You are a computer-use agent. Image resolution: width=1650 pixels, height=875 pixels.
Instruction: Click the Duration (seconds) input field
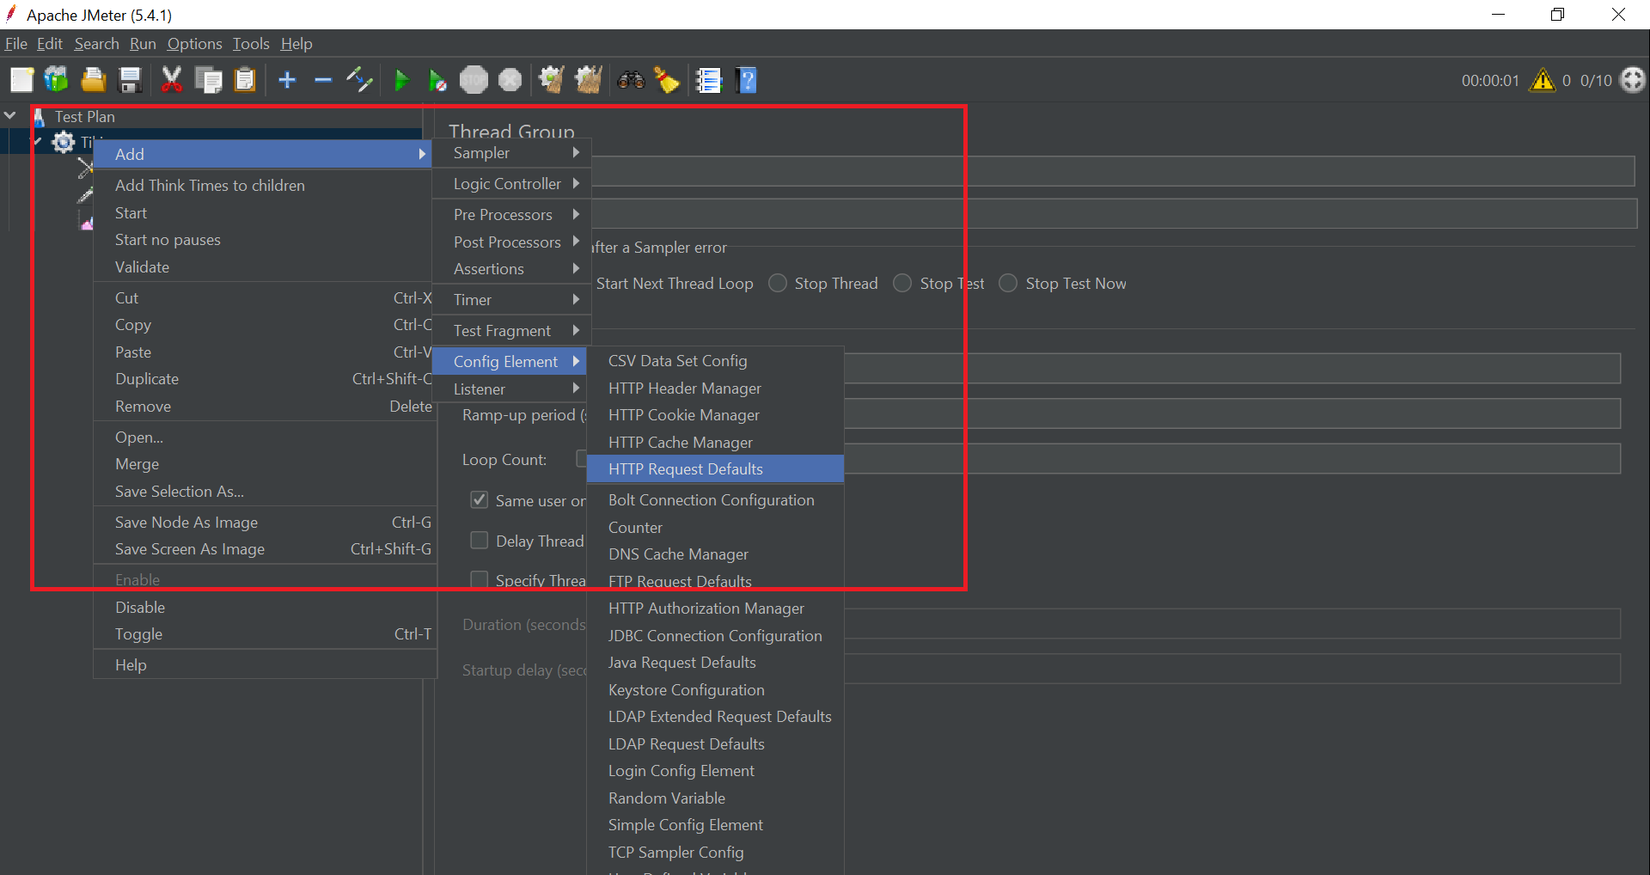(x=1232, y=624)
